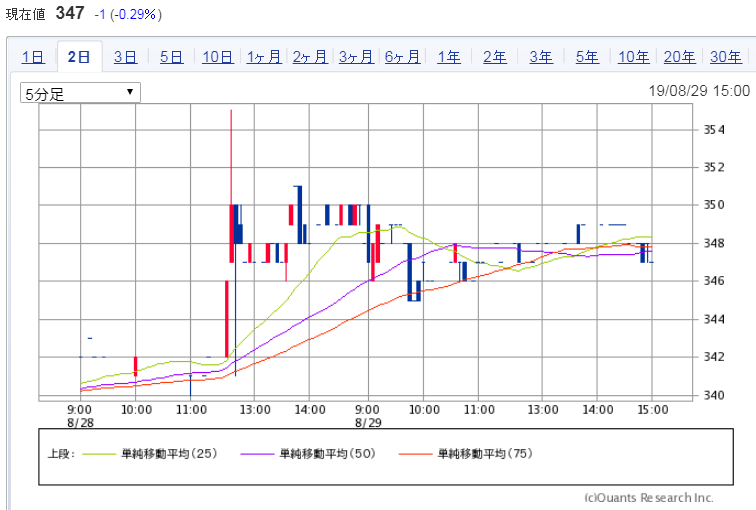Click the 8/28 date axis label
The image size is (756, 510).
pyautogui.click(x=81, y=423)
